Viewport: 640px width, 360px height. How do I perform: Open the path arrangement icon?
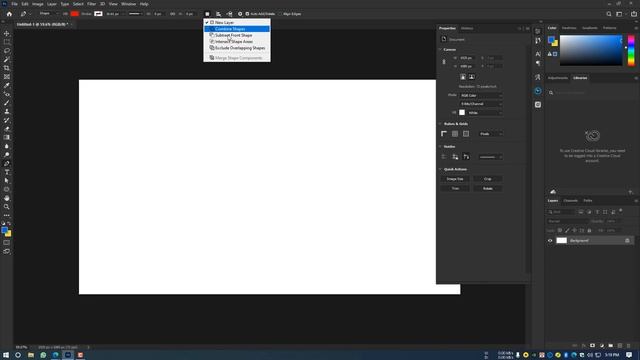coord(229,14)
